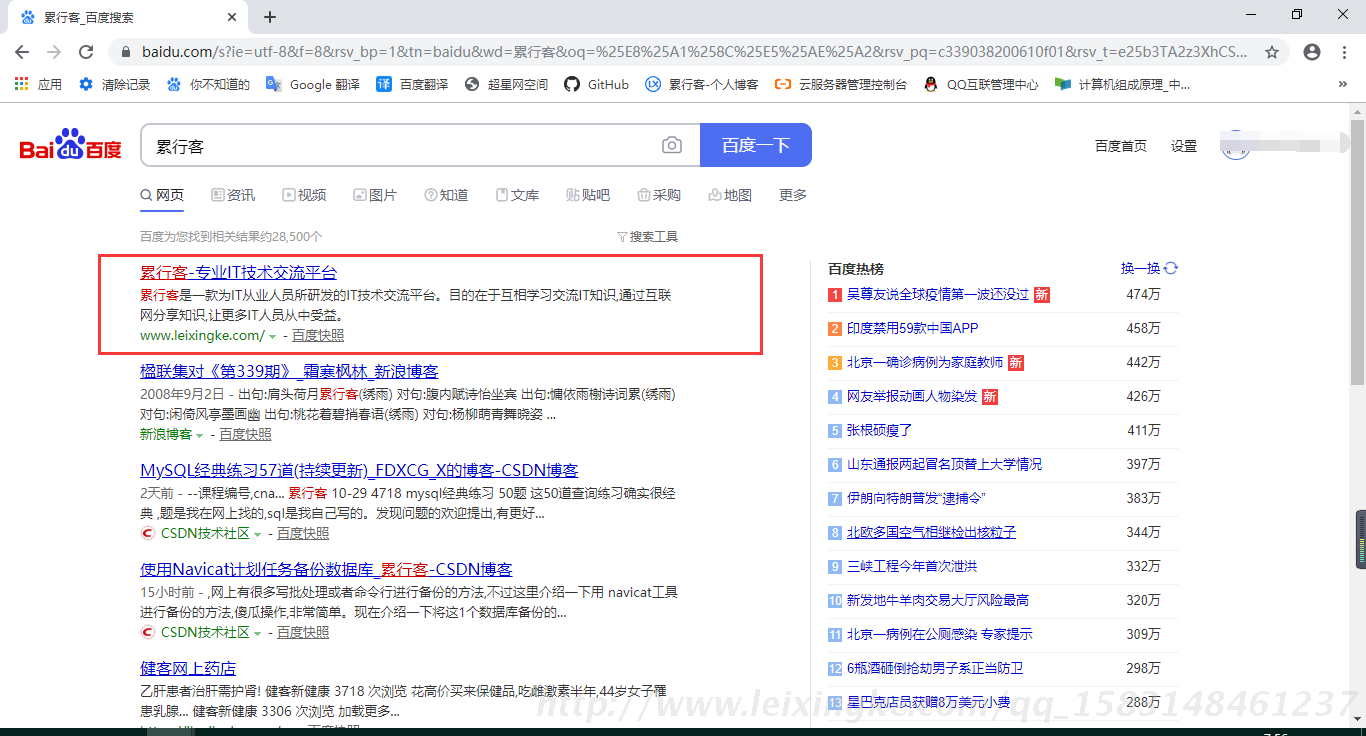Open the QQ互联管理中心 bookmark
This screenshot has height=736, width=1366.
[x=981, y=84]
